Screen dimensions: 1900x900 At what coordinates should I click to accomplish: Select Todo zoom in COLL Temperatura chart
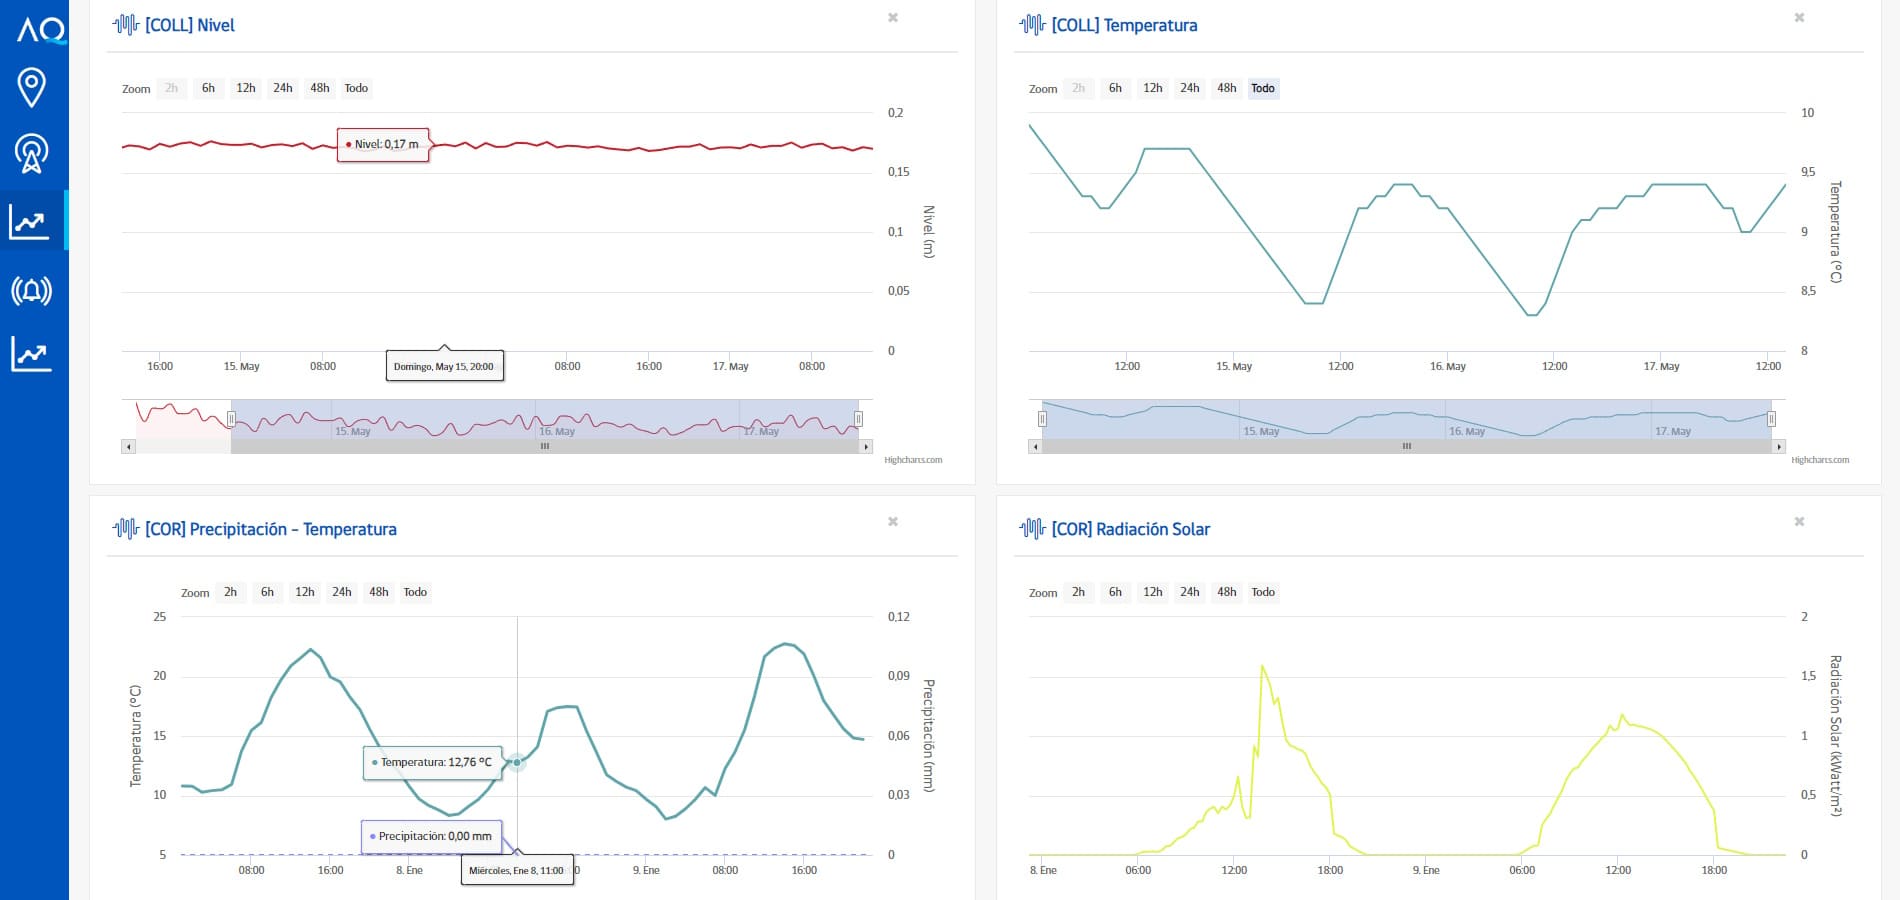pyautogui.click(x=1263, y=88)
